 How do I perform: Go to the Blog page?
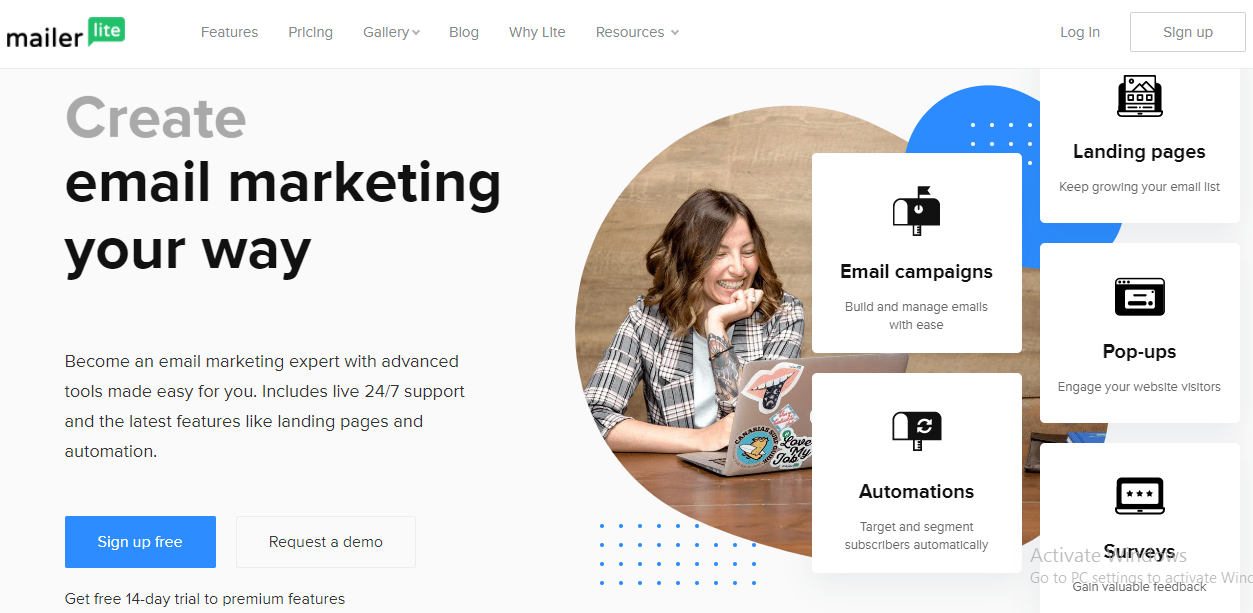(x=464, y=32)
